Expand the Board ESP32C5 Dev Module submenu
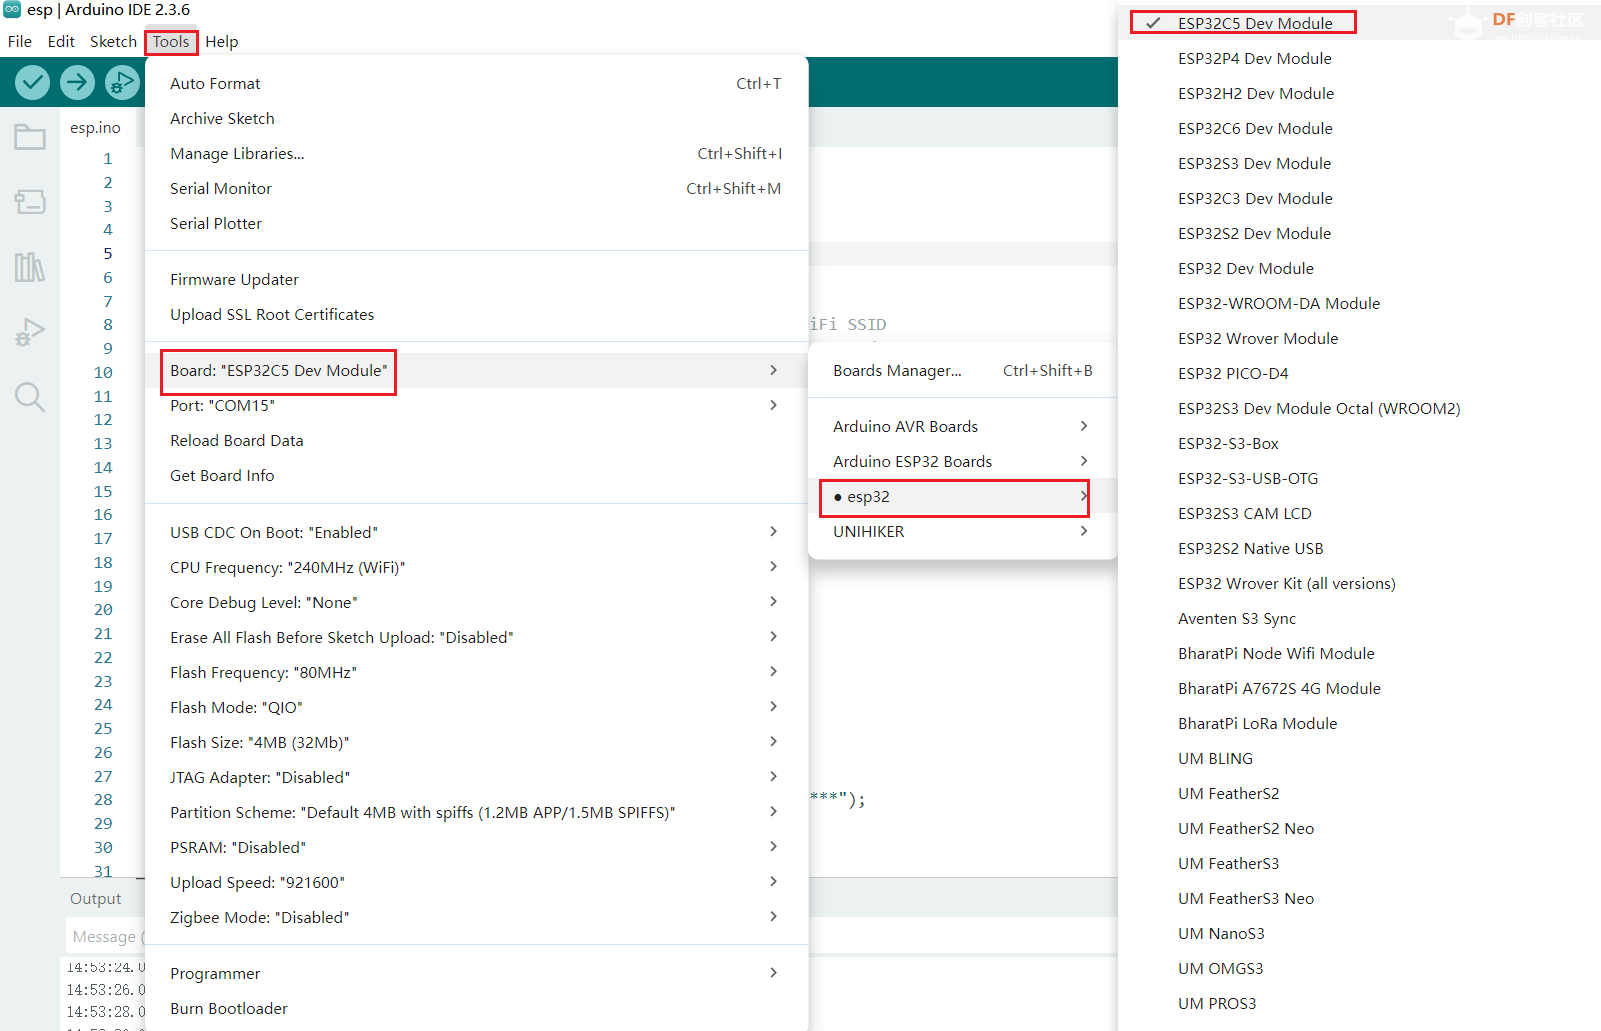Viewport: 1601px width, 1031px height. (x=476, y=371)
